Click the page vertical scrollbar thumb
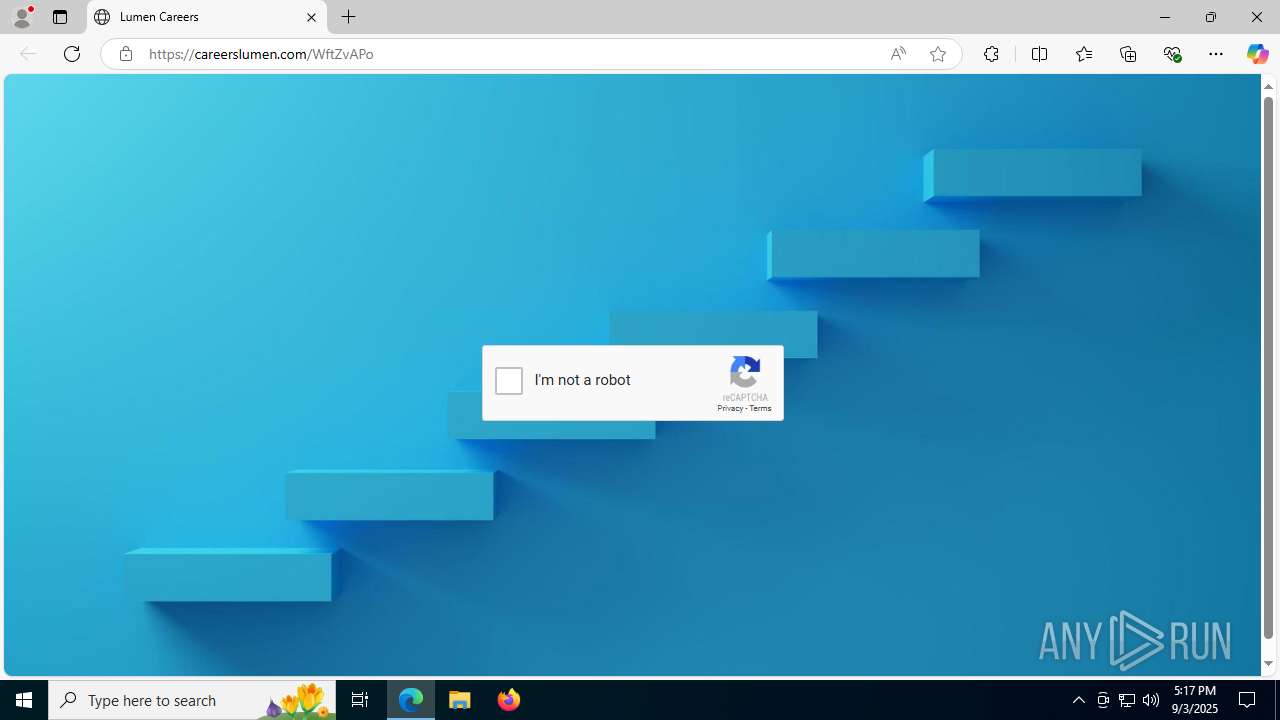This screenshot has height=720, width=1280. coord(1268,368)
